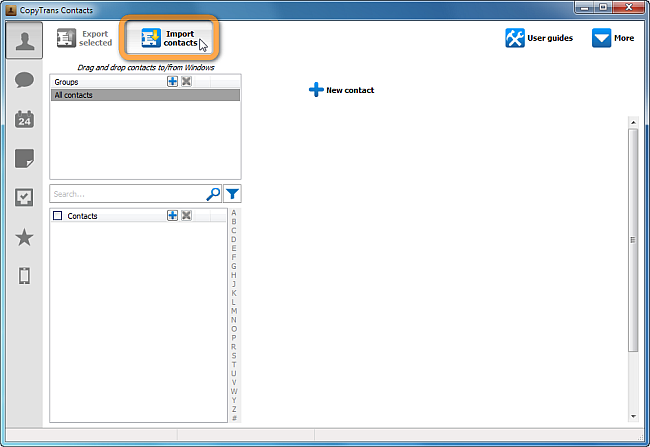This screenshot has height=447, width=650.
Task: Click the scrollbar down arrow
Action: [x=633, y=416]
